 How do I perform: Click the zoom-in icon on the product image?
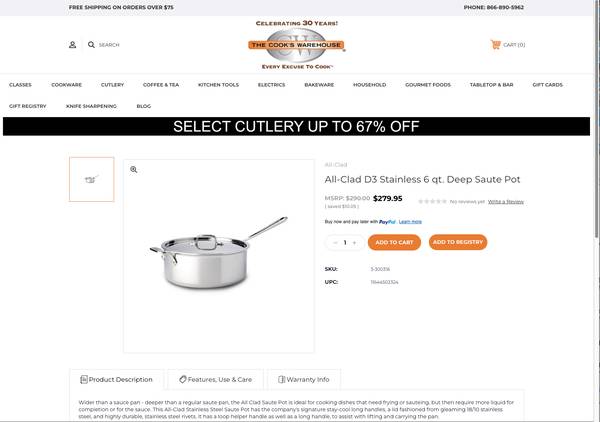tap(134, 169)
